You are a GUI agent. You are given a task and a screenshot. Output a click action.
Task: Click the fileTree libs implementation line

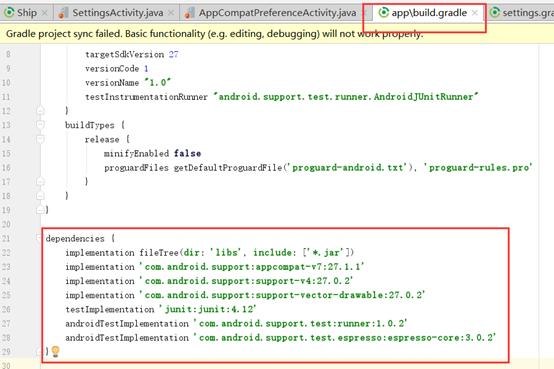click(x=210, y=253)
